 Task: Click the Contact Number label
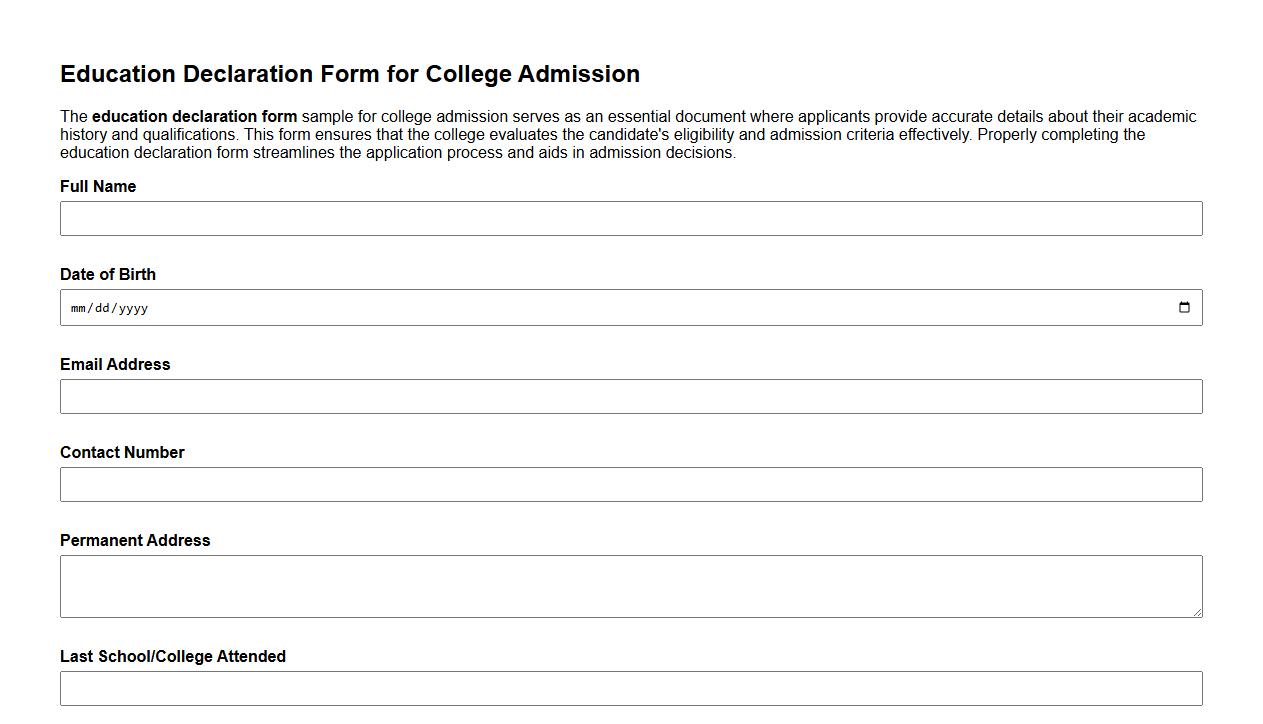122,452
